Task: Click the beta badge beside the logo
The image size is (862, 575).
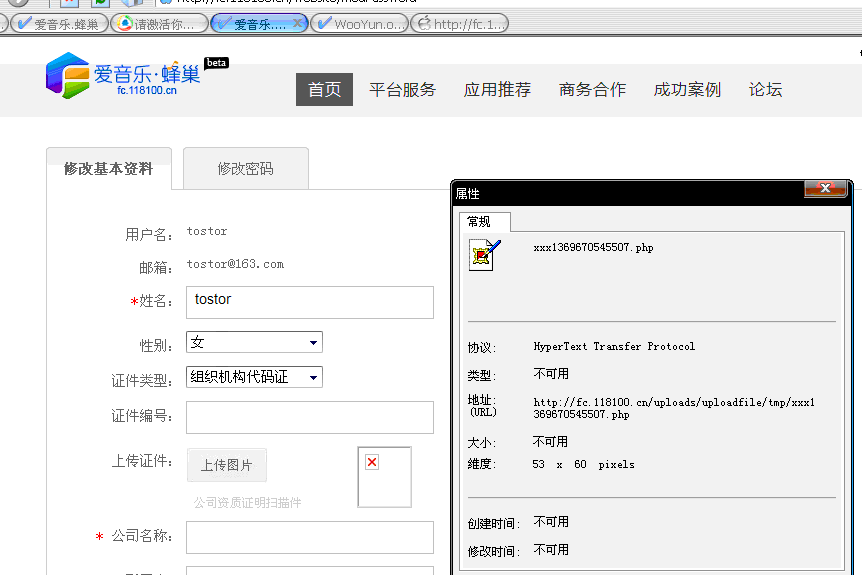Action: coord(216,63)
